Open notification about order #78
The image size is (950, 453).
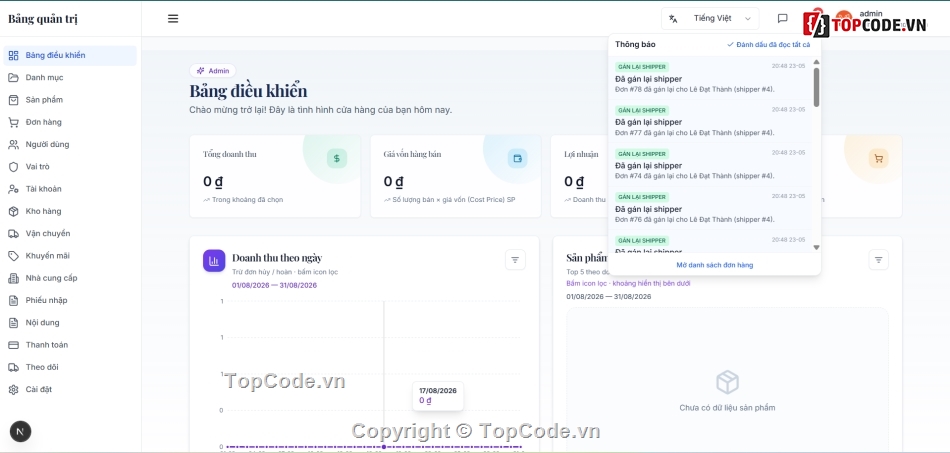pyautogui.click(x=710, y=78)
